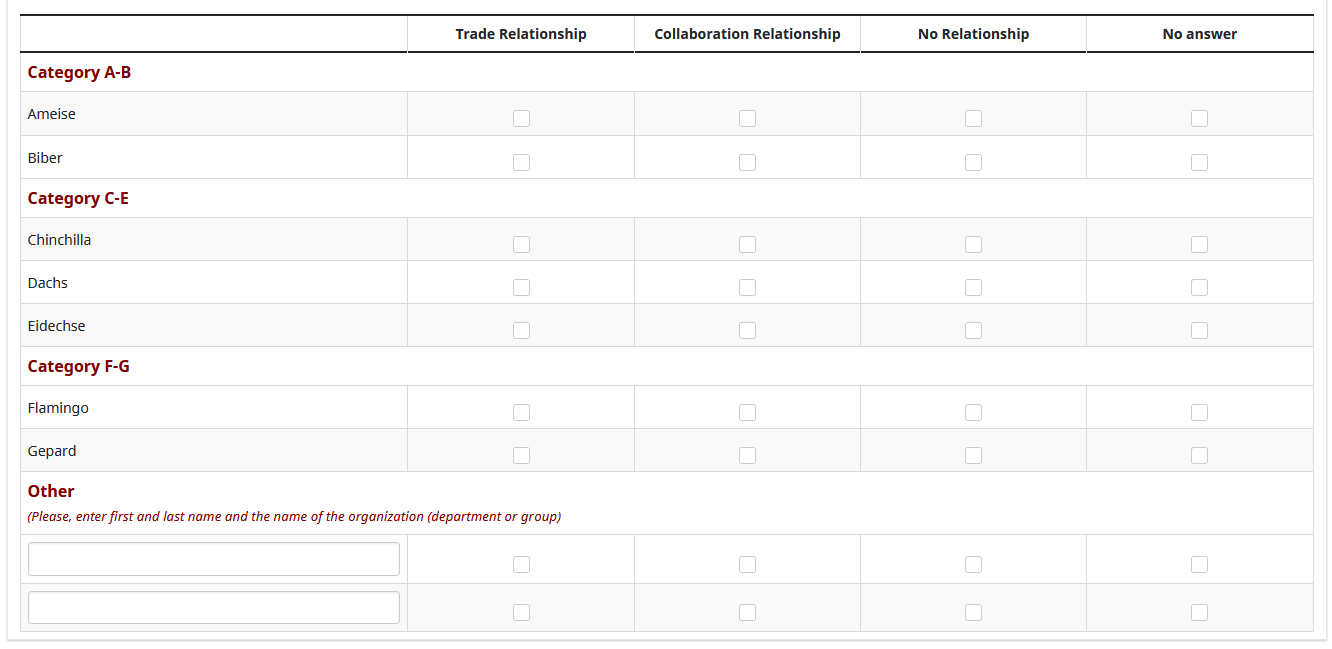Tick Collaboration Relationship for second Other row
Image resolution: width=1332 pixels, height=649 pixels.
click(x=747, y=612)
